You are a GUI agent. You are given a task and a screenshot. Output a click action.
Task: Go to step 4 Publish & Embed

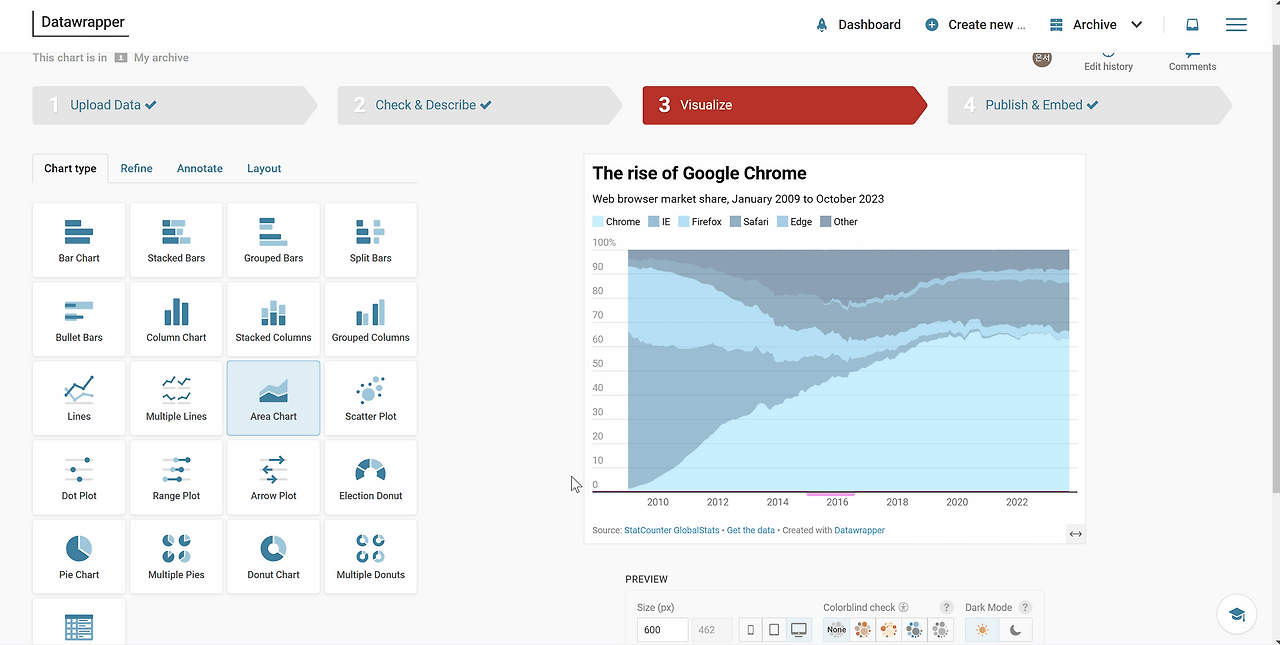click(x=1090, y=105)
